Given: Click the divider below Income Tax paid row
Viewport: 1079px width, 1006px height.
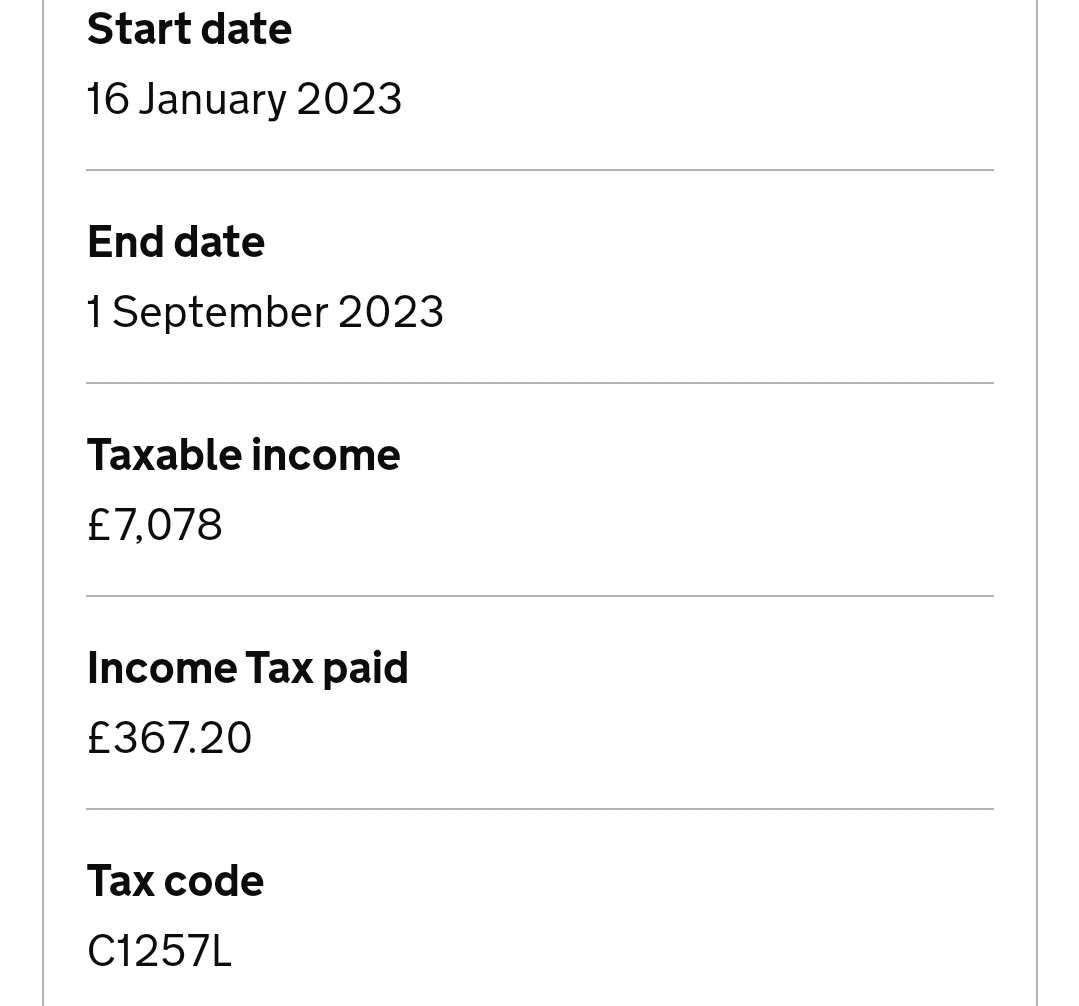Looking at the screenshot, I should click(x=540, y=810).
